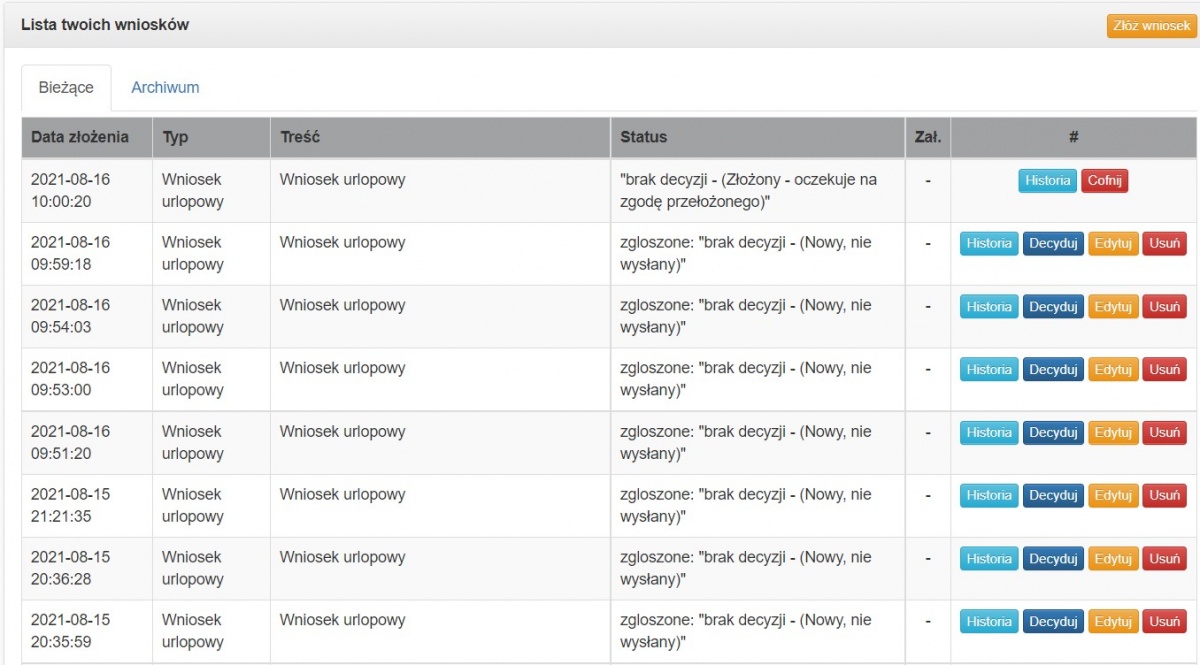Click the Lista twoich wniosków heading
The image size is (1200, 665).
tap(105, 24)
